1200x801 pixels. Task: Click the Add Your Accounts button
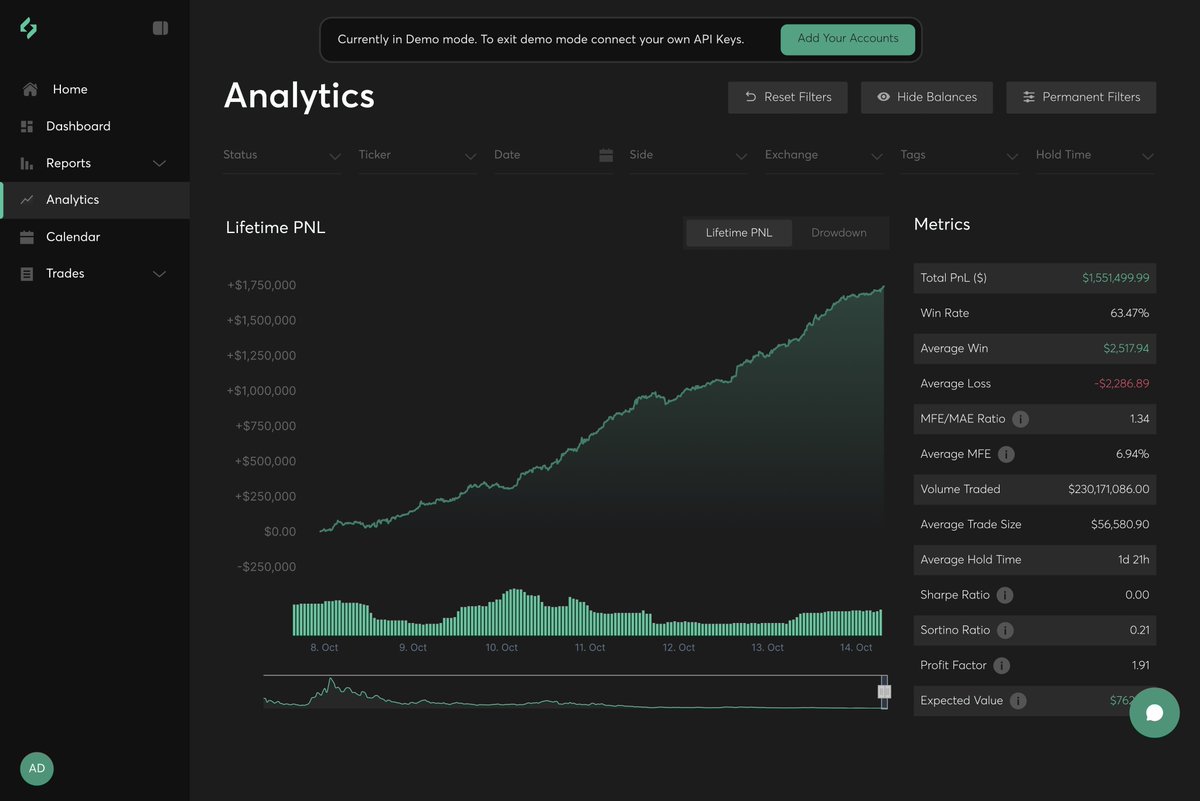click(x=848, y=39)
